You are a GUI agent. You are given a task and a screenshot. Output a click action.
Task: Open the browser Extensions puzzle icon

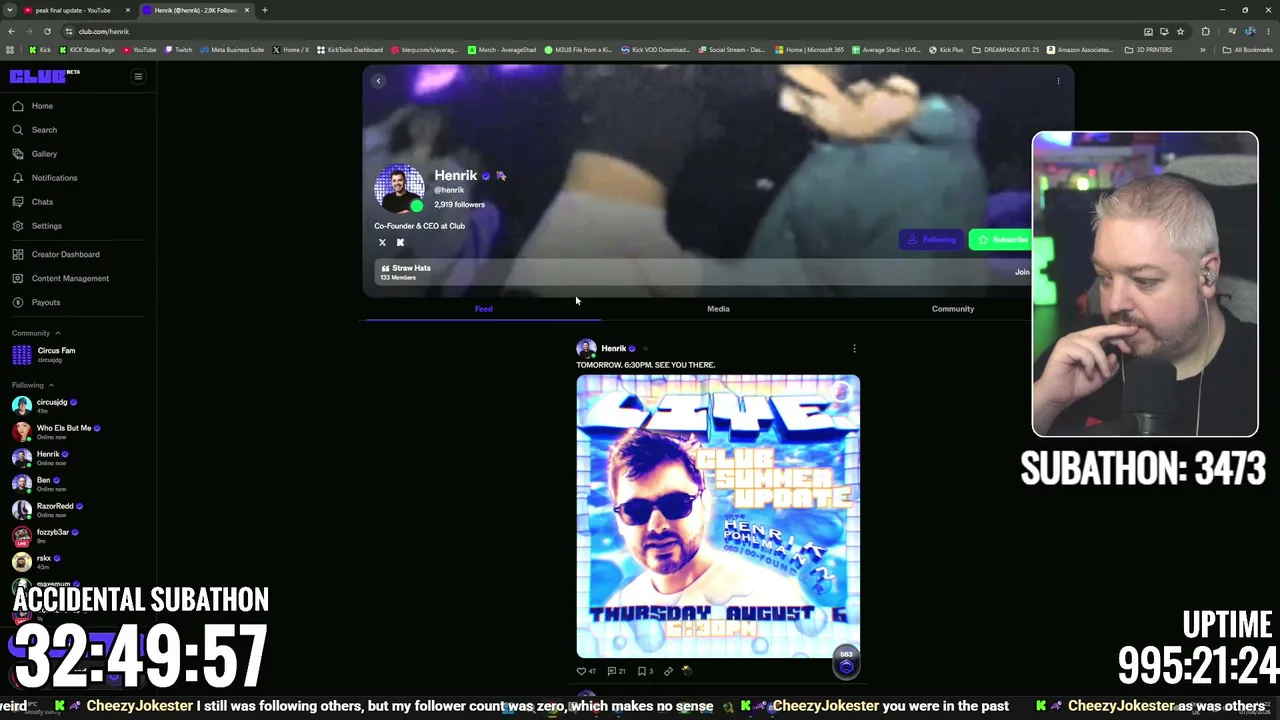tap(1205, 31)
